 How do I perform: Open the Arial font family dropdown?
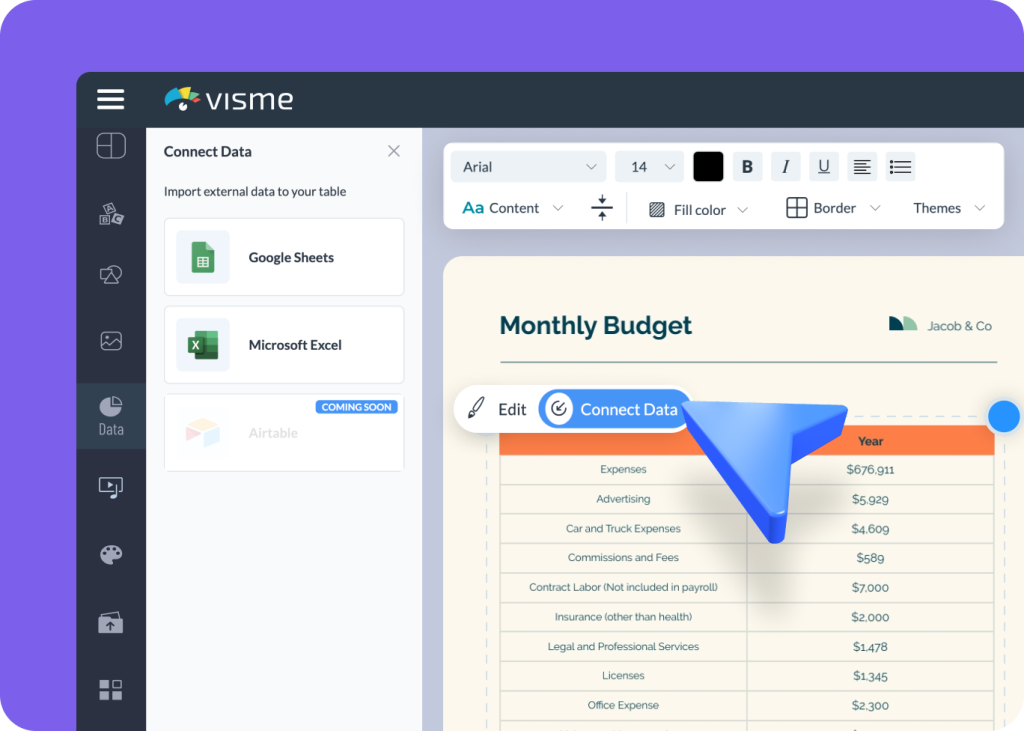[x=527, y=166]
